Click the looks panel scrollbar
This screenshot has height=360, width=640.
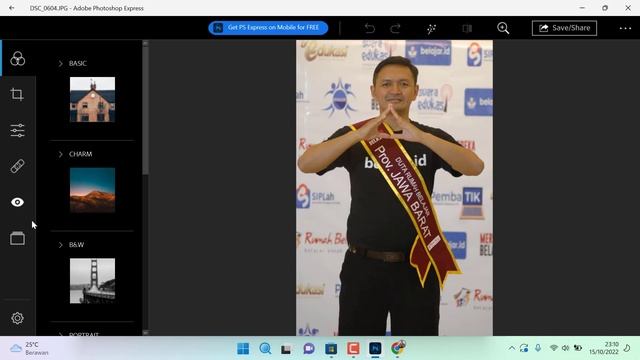[145, 110]
